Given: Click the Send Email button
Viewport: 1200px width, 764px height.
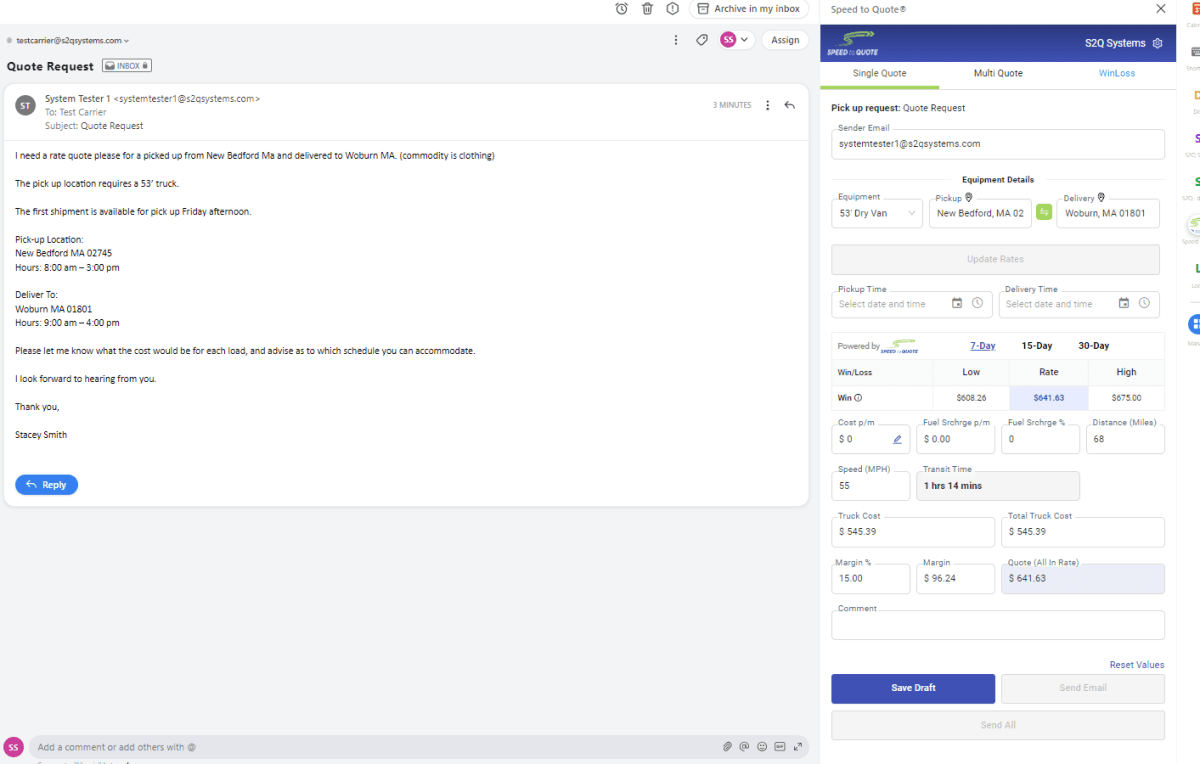Looking at the screenshot, I should point(1083,688).
